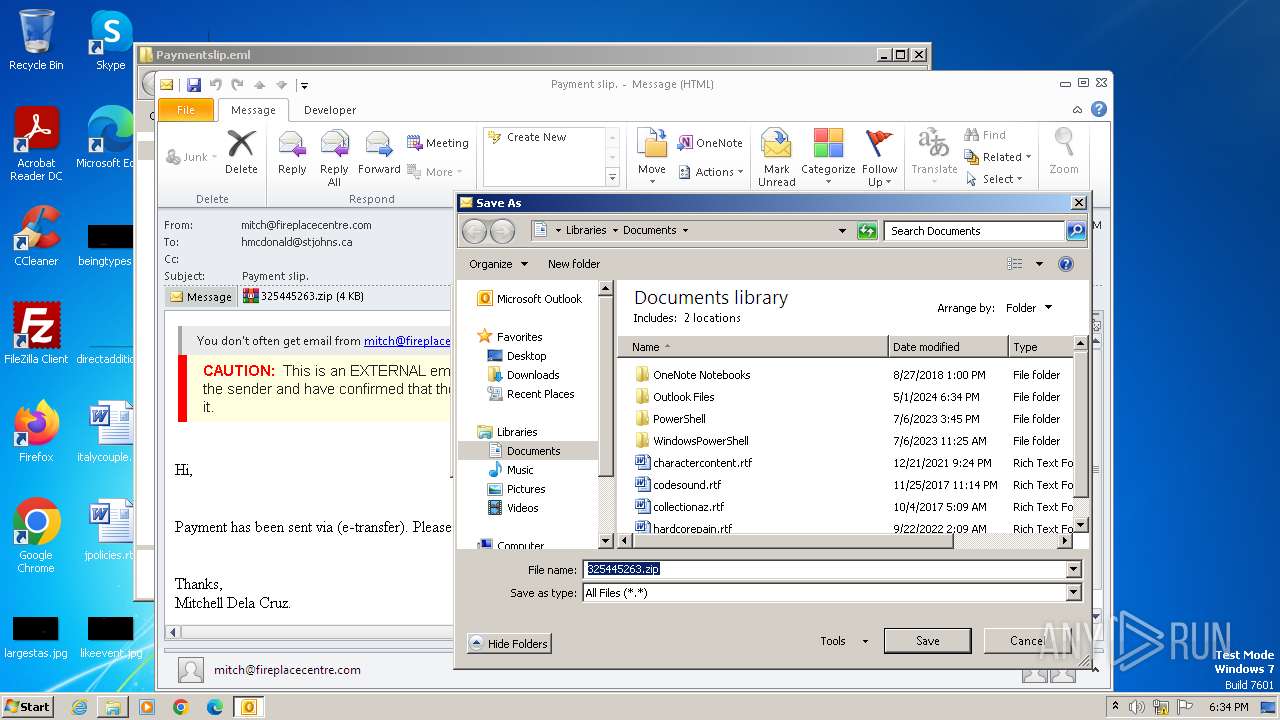
Task: Open OneNote from the ribbon
Action: 710,143
